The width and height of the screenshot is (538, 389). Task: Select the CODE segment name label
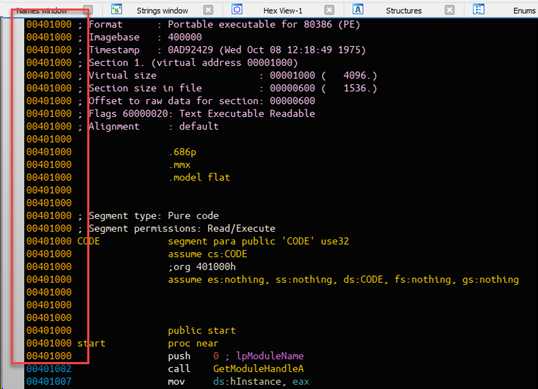click(x=89, y=241)
